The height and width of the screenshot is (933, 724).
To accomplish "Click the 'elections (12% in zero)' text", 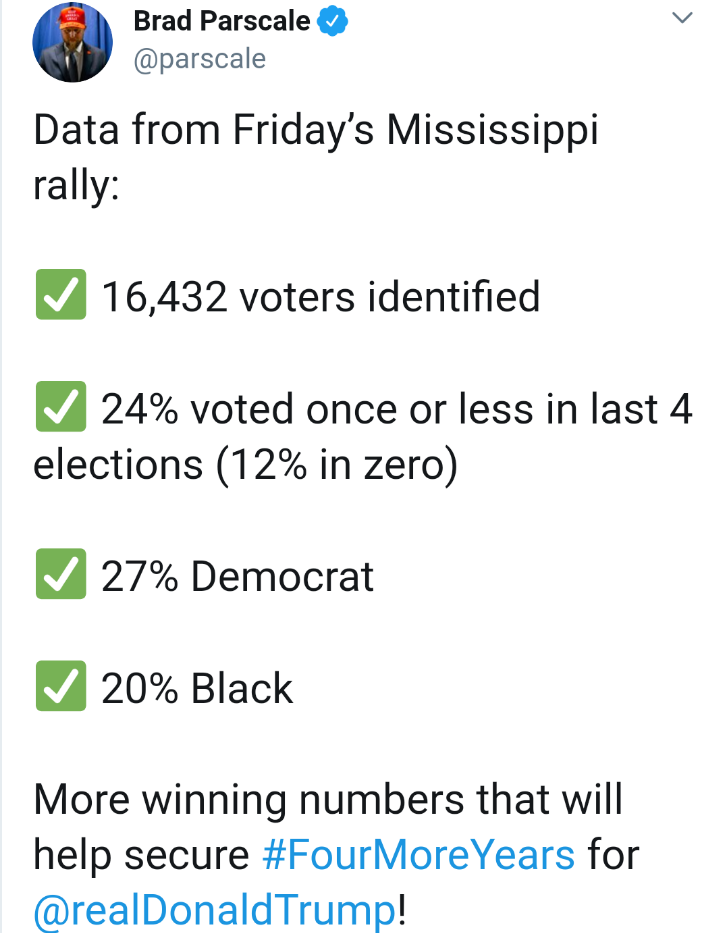I will tap(246, 465).
